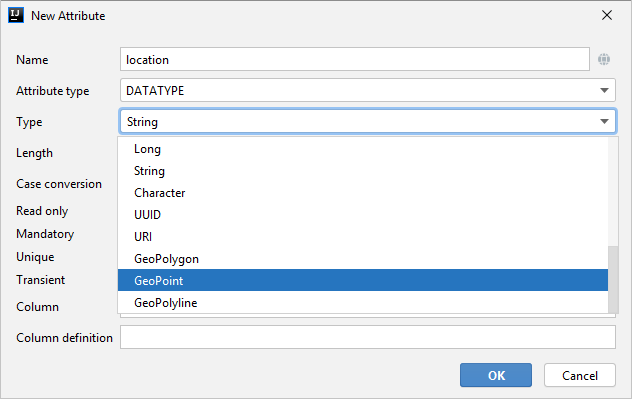
Task: Click the type list scrollbar thumb
Action: [613, 279]
